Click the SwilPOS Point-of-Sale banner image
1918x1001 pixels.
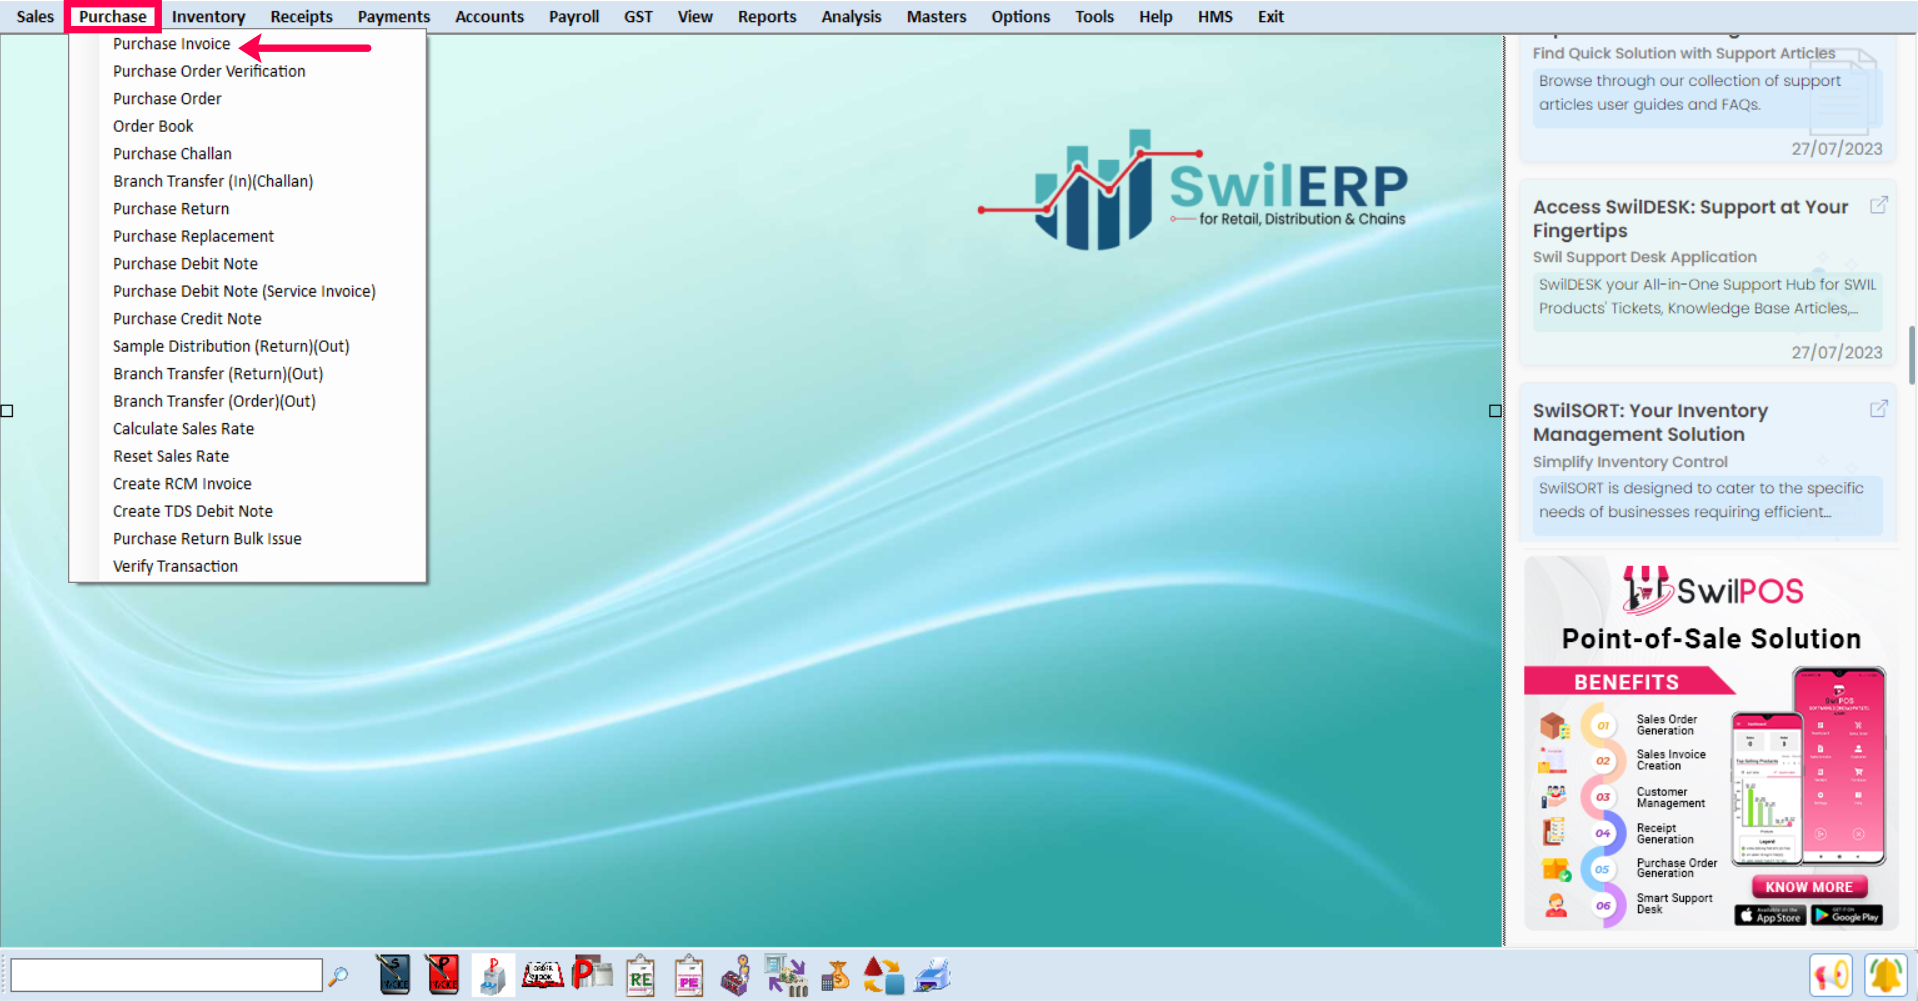click(1710, 745)
